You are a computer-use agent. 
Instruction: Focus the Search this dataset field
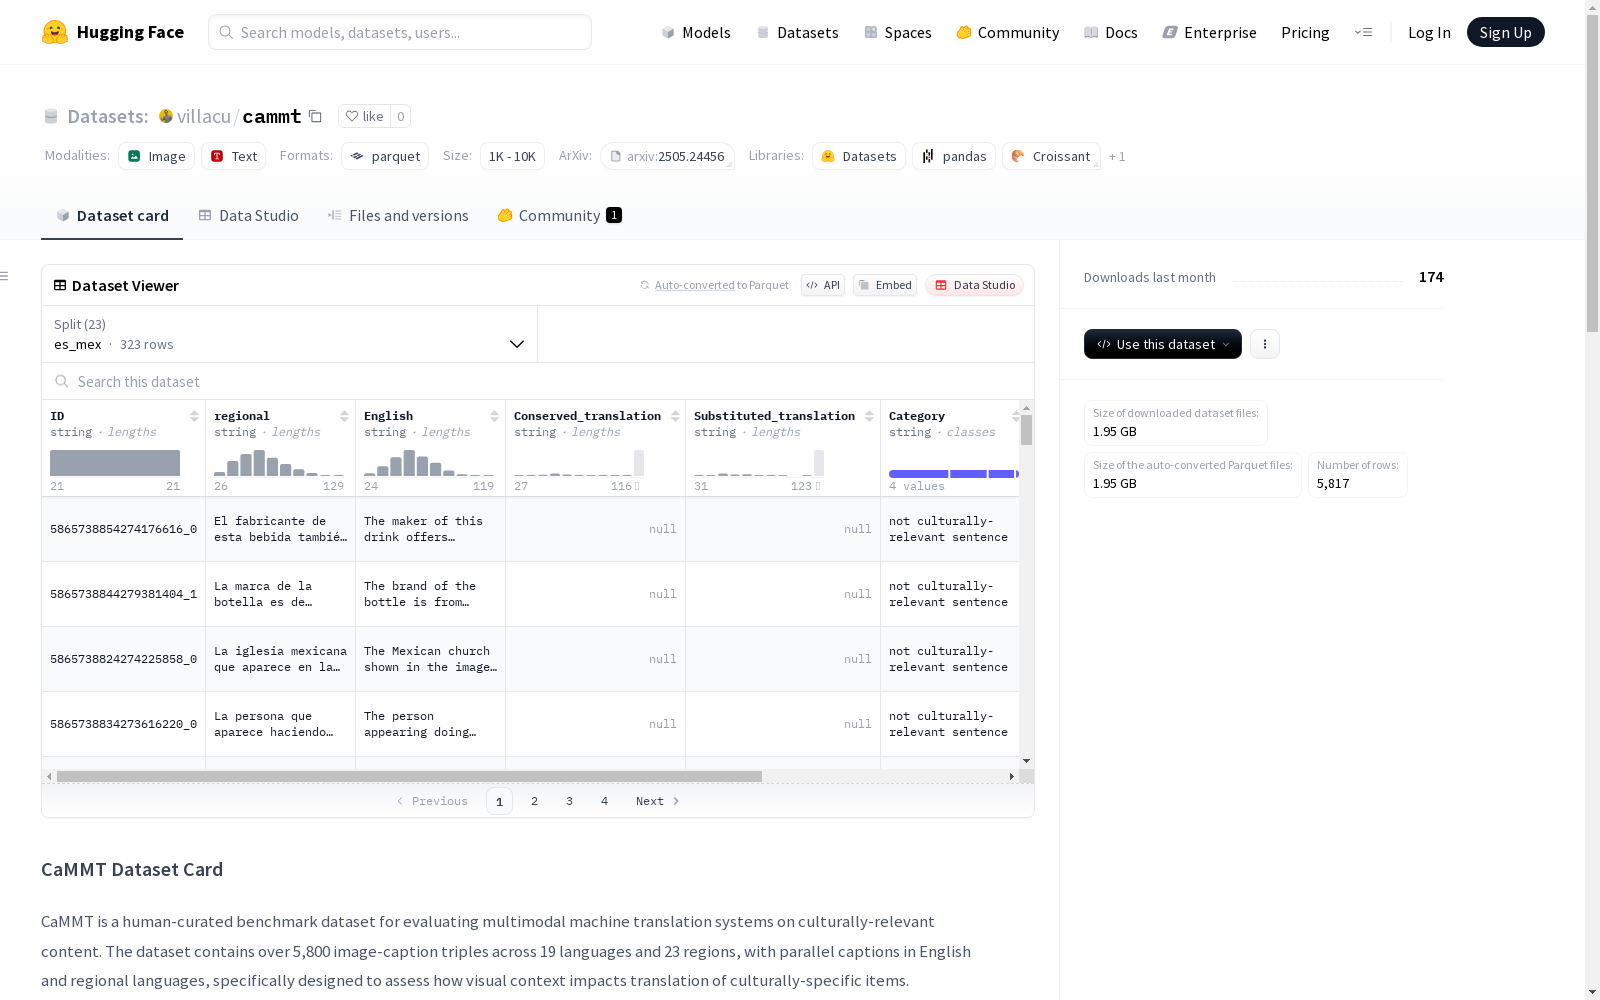tap(538, 381)
